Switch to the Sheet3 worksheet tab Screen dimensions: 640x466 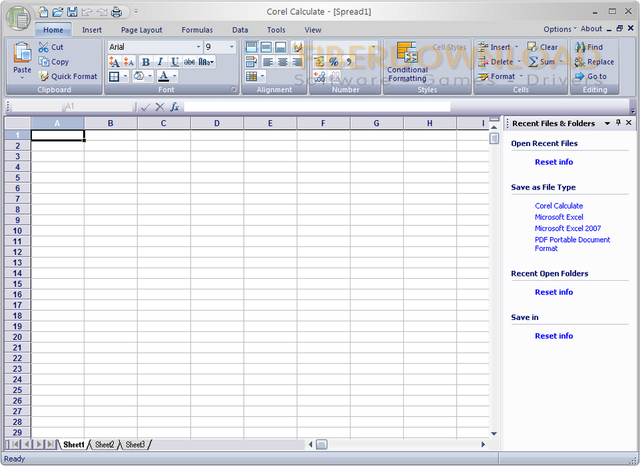tap(135, 444)
